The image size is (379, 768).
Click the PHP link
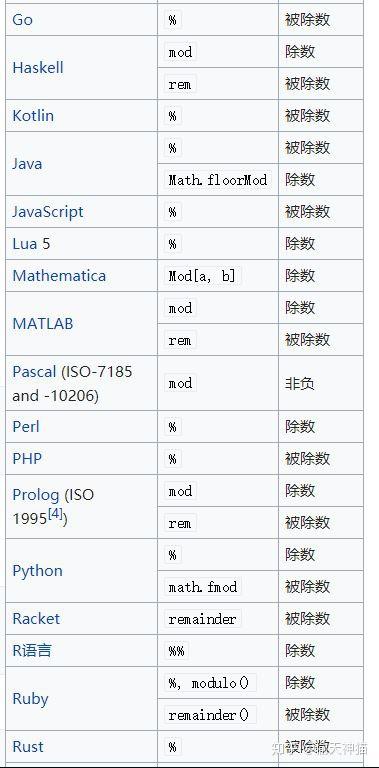point(27,458)
